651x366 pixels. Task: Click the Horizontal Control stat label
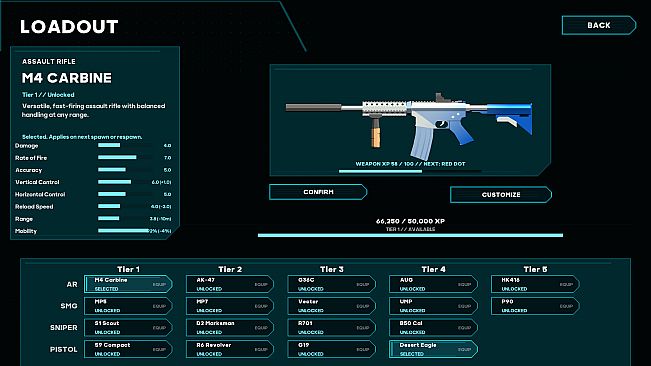(x=40, y=194)
